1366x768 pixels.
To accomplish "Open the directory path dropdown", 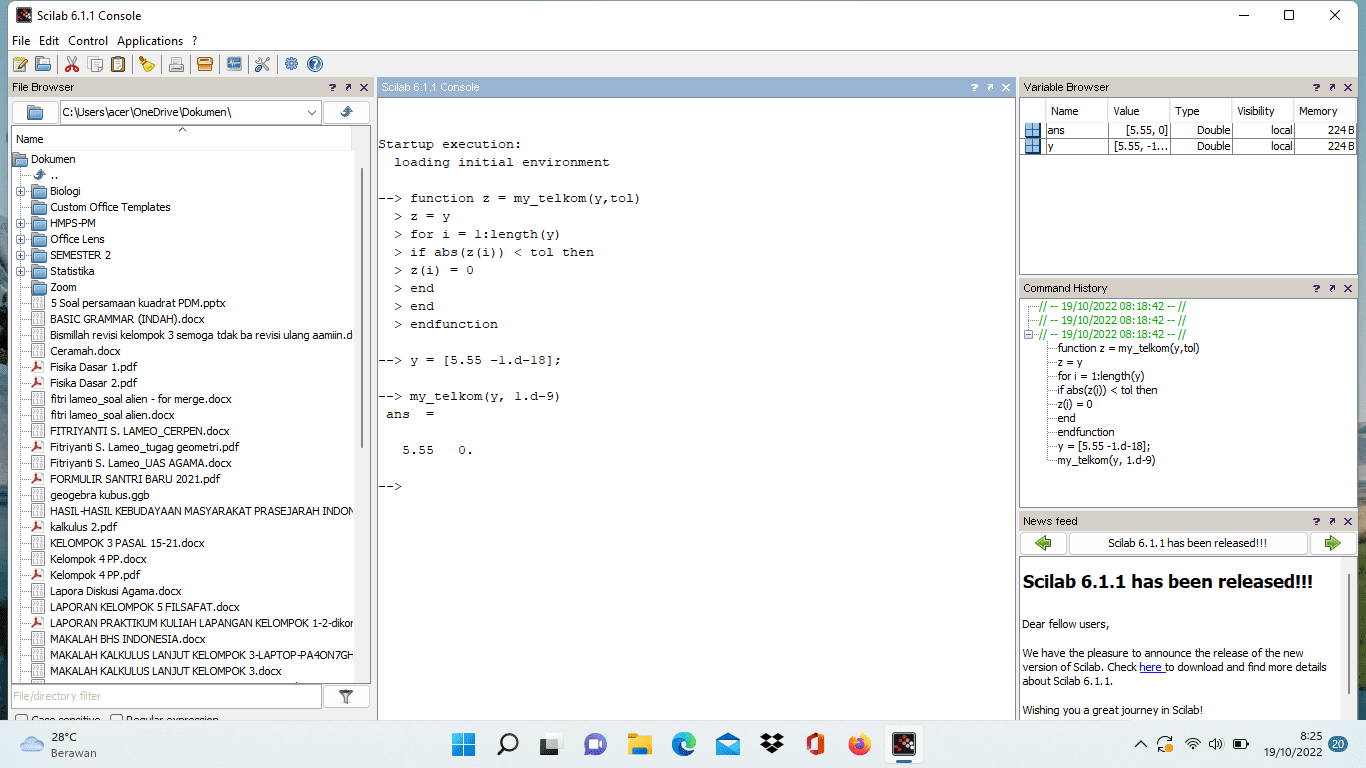I will coord(312,113).
